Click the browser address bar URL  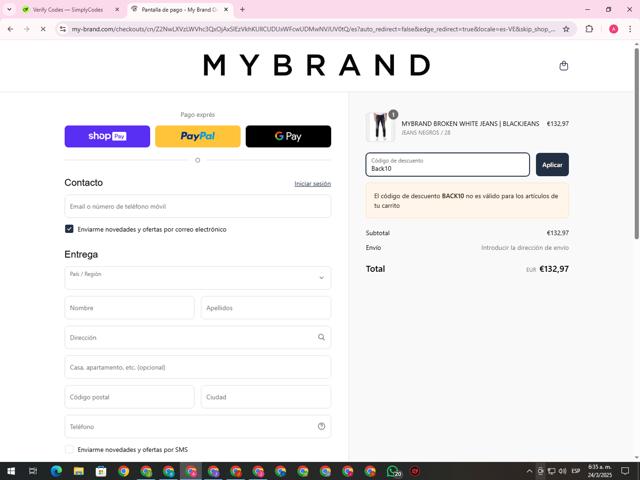coord(313,29)
